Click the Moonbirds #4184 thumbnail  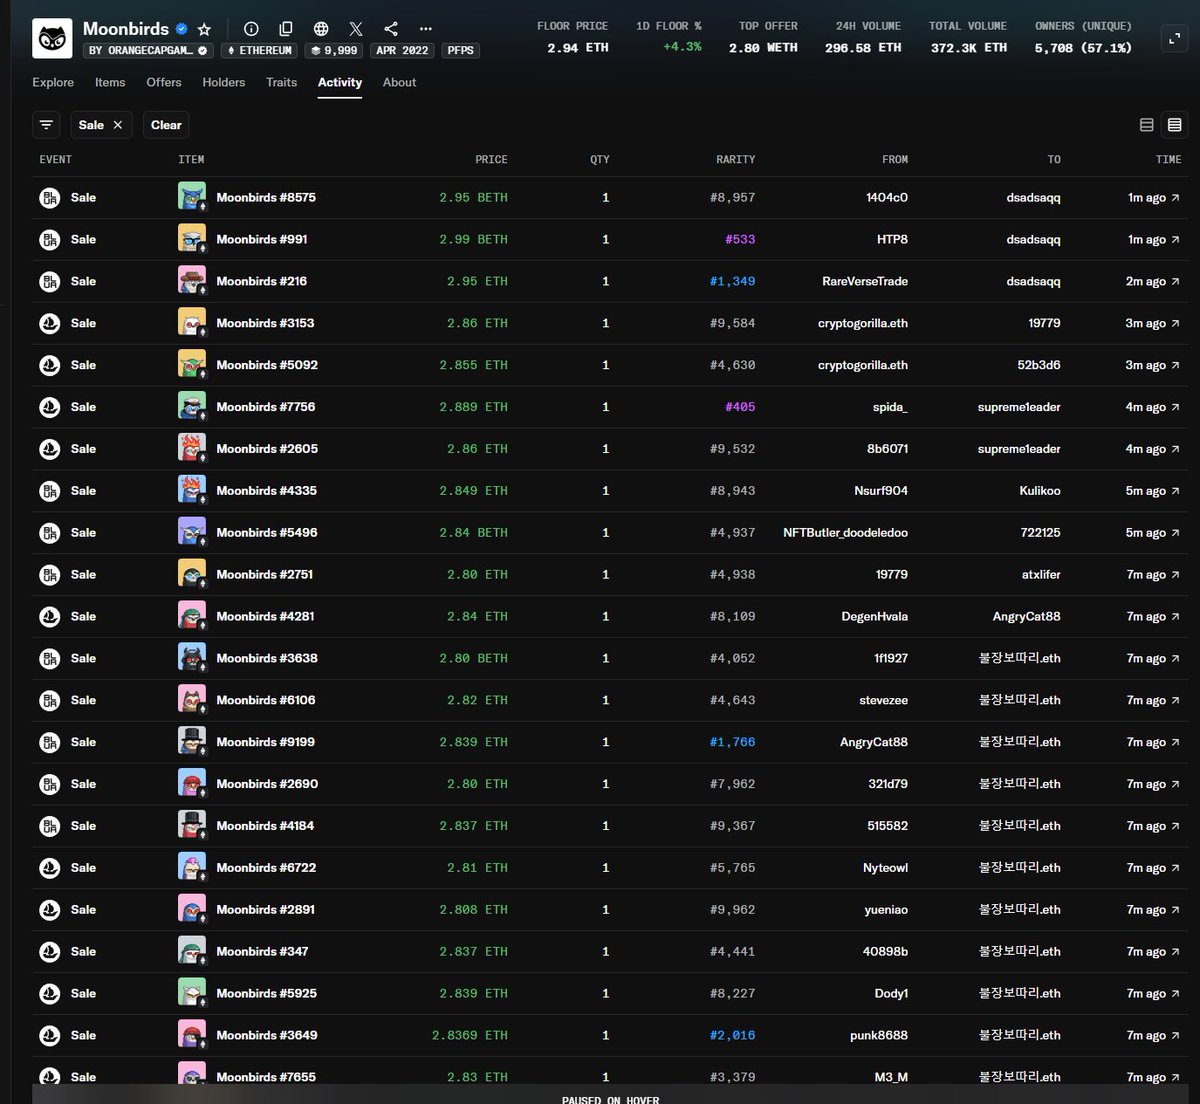[192, 825]
